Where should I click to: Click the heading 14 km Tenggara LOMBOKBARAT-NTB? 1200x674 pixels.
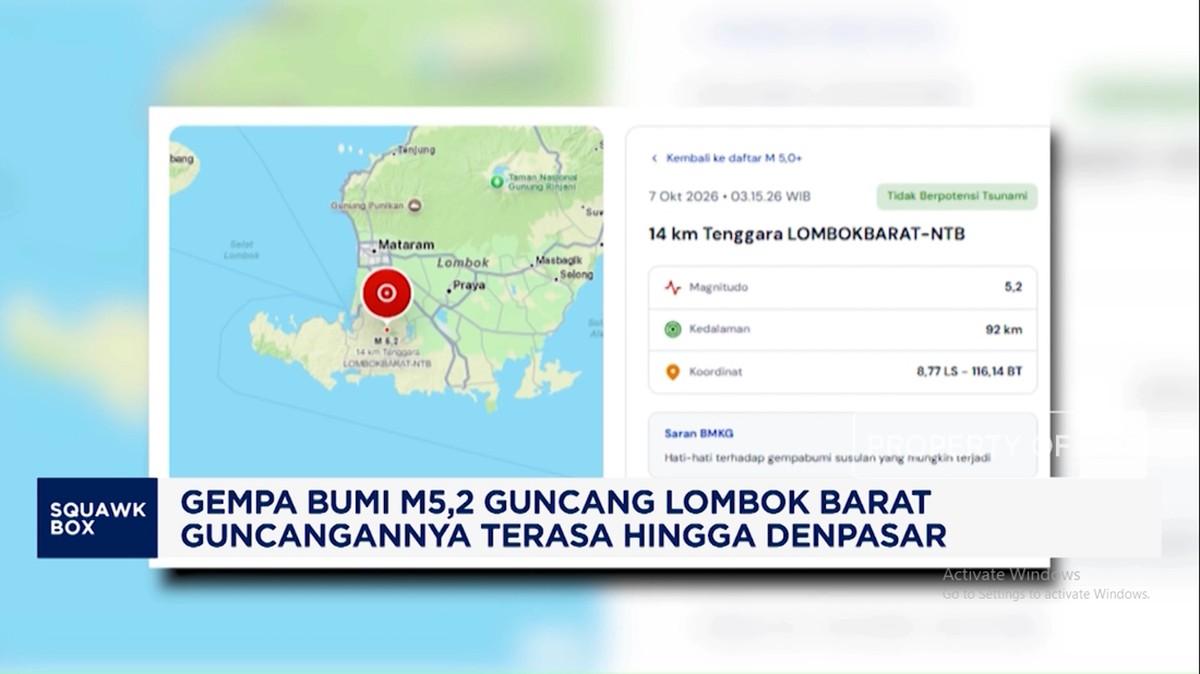pos(806,235)
